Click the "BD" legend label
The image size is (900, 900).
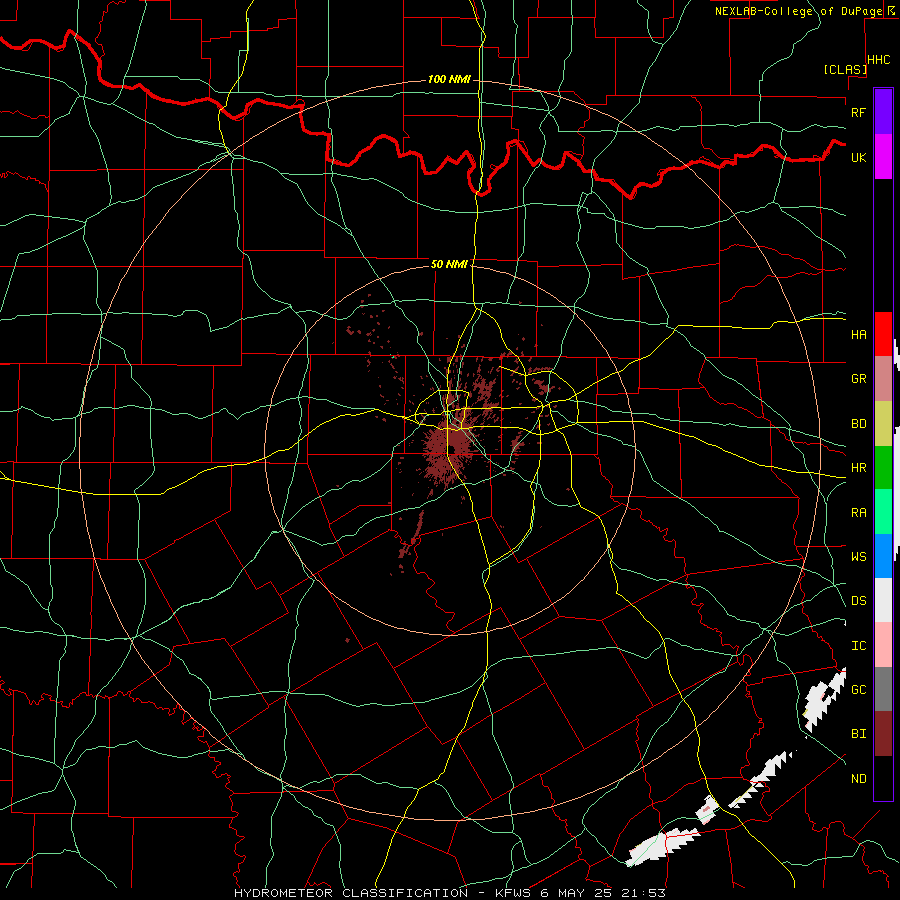[858, 424]
